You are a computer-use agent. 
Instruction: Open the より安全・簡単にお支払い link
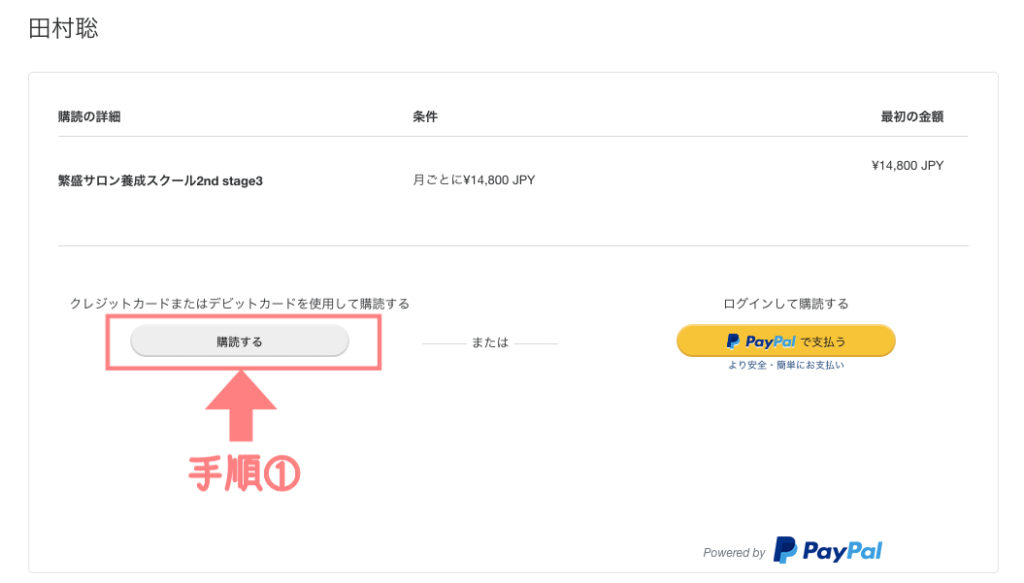pyautogui.click(x=786, y=365)
